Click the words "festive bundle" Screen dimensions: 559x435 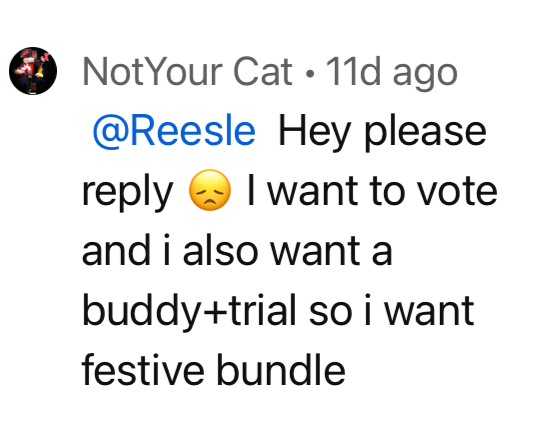pos(214,370)
